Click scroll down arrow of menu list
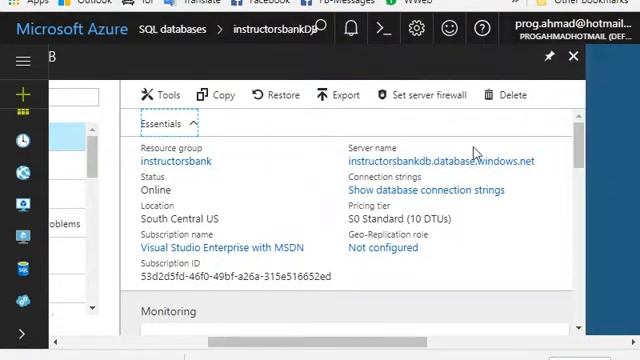 (92, 308)
